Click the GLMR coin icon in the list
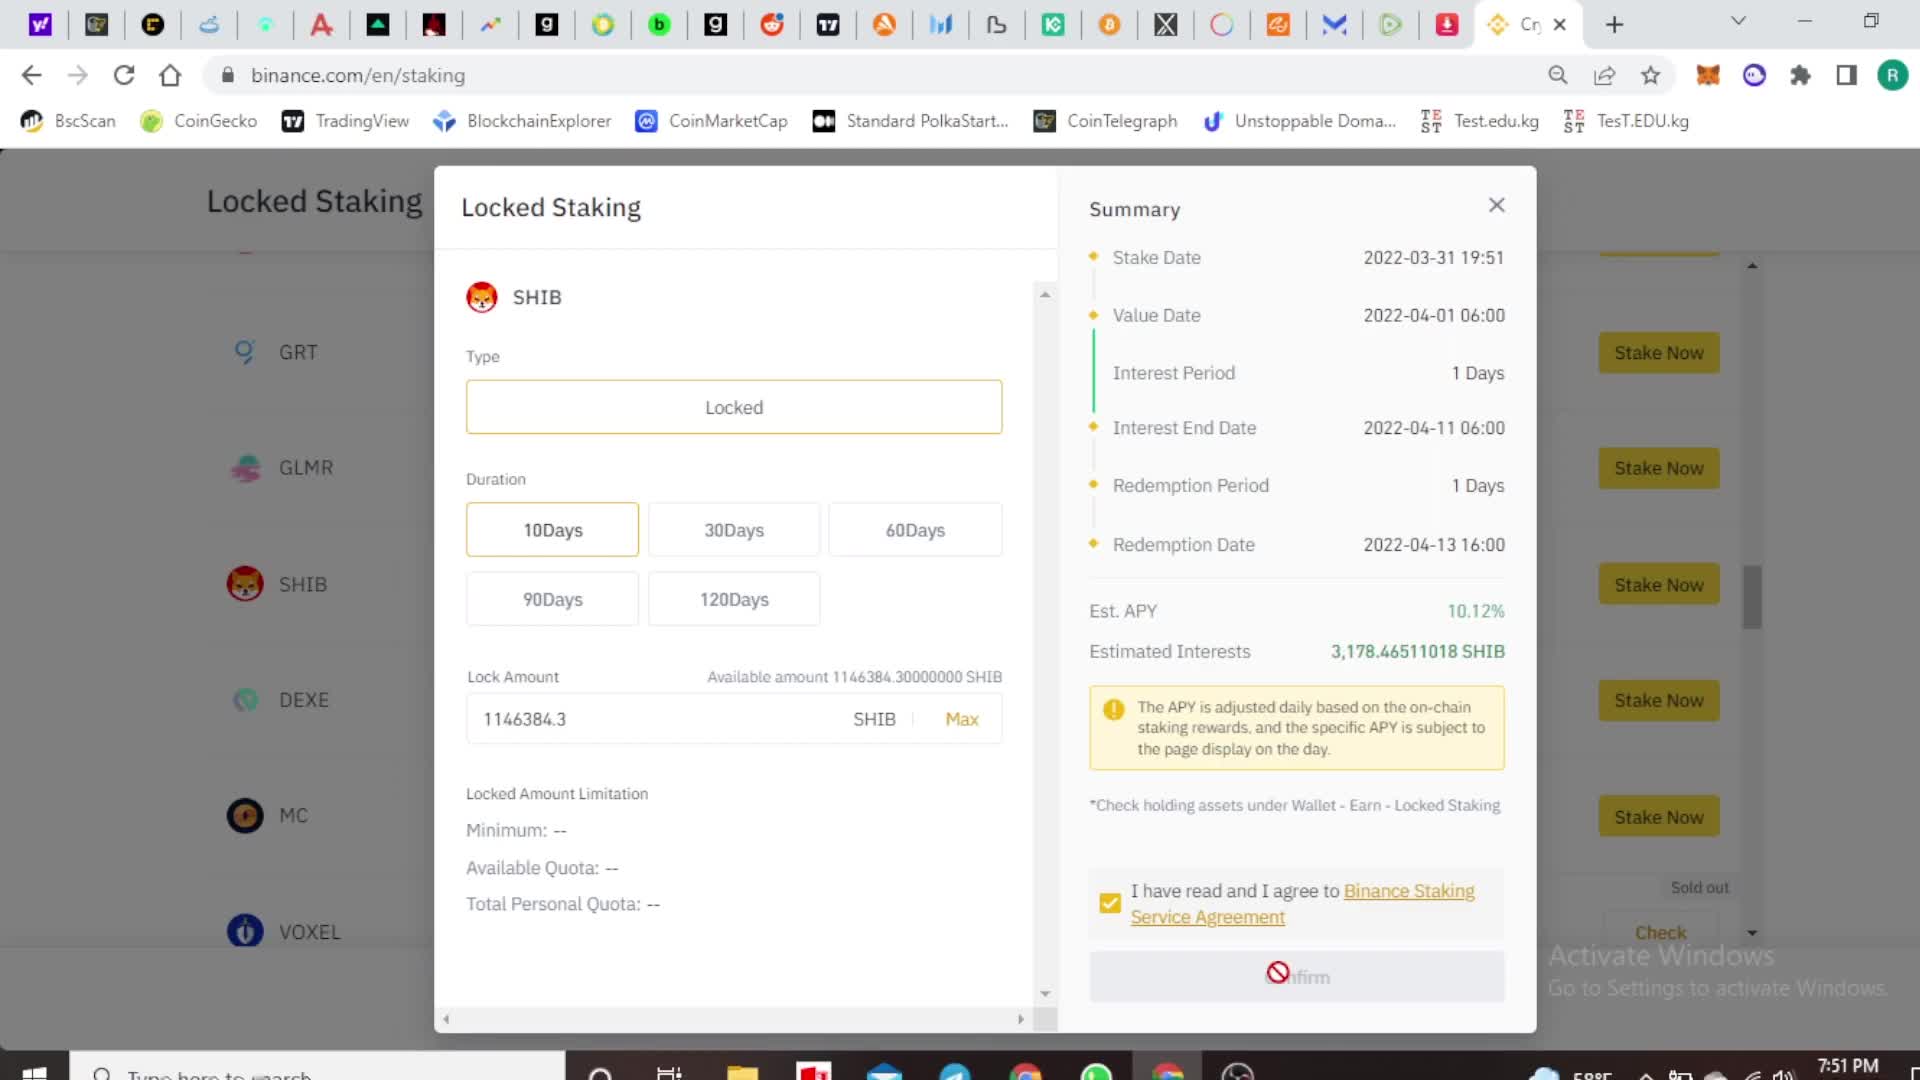Screen dimensions: 1920x1080 tap(245, 468)
